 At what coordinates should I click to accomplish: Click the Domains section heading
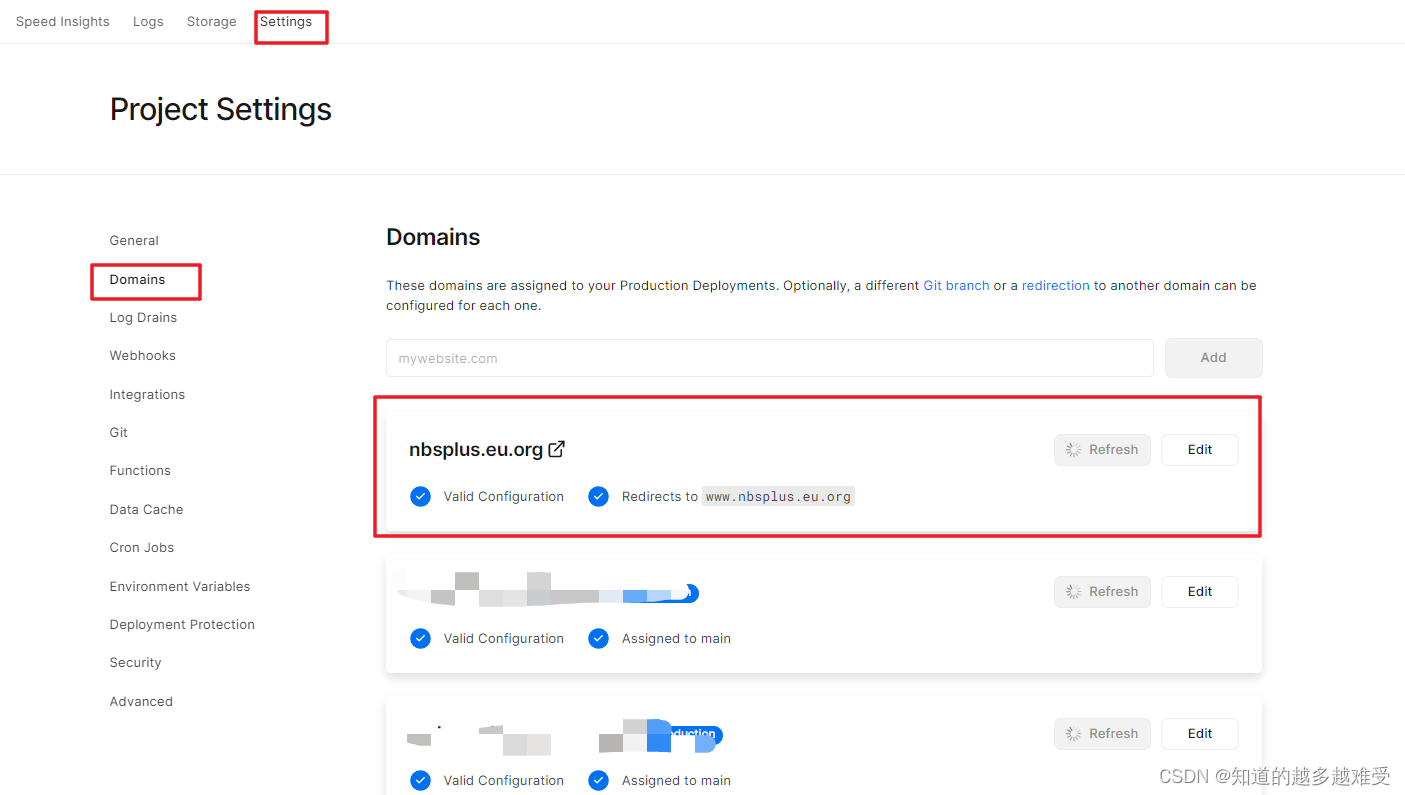[433, 237]
